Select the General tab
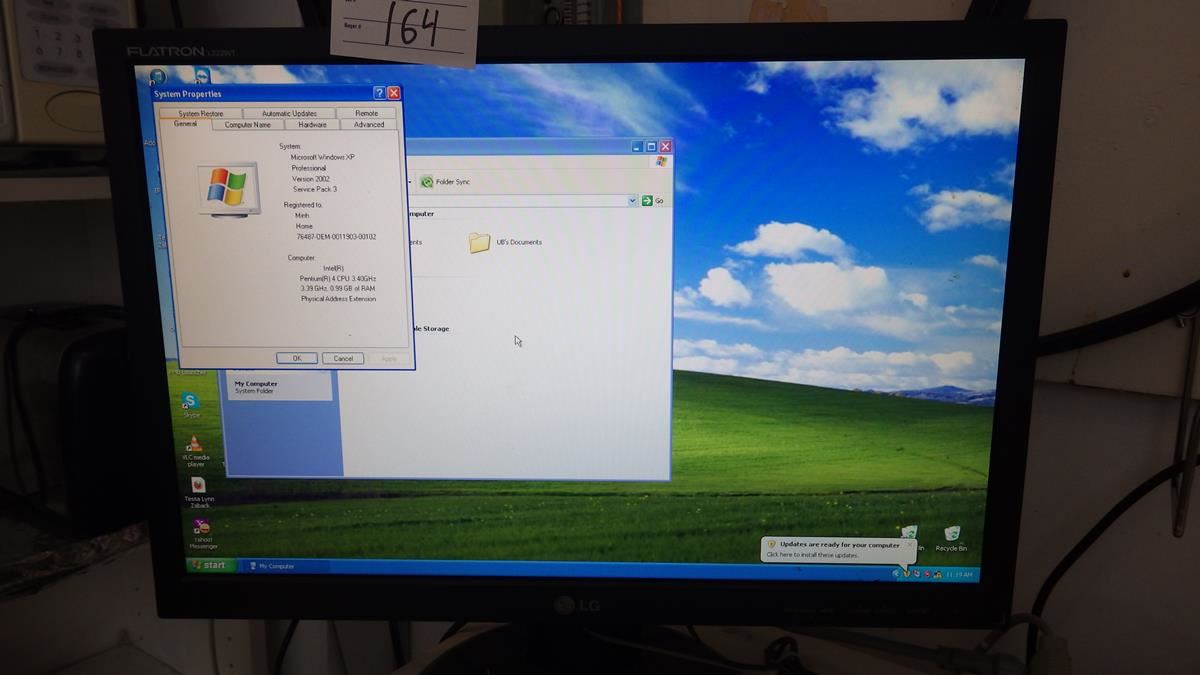The image size is (1200, 675). tap(185, 124)
